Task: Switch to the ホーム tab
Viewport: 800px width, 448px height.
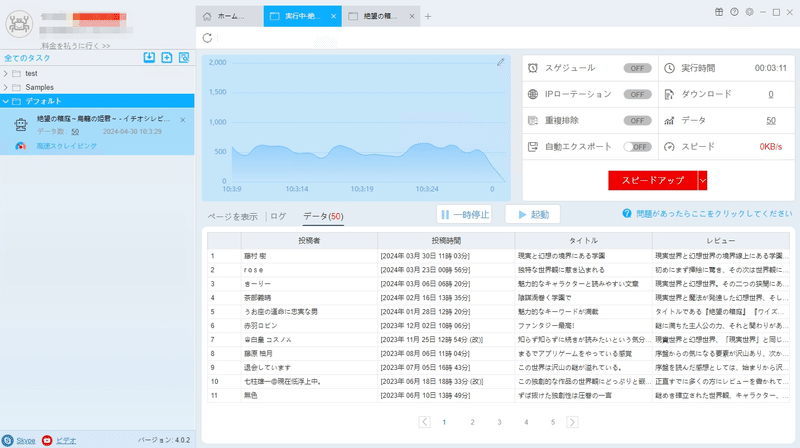Action: pyautogui.click(x=230, y=16)
